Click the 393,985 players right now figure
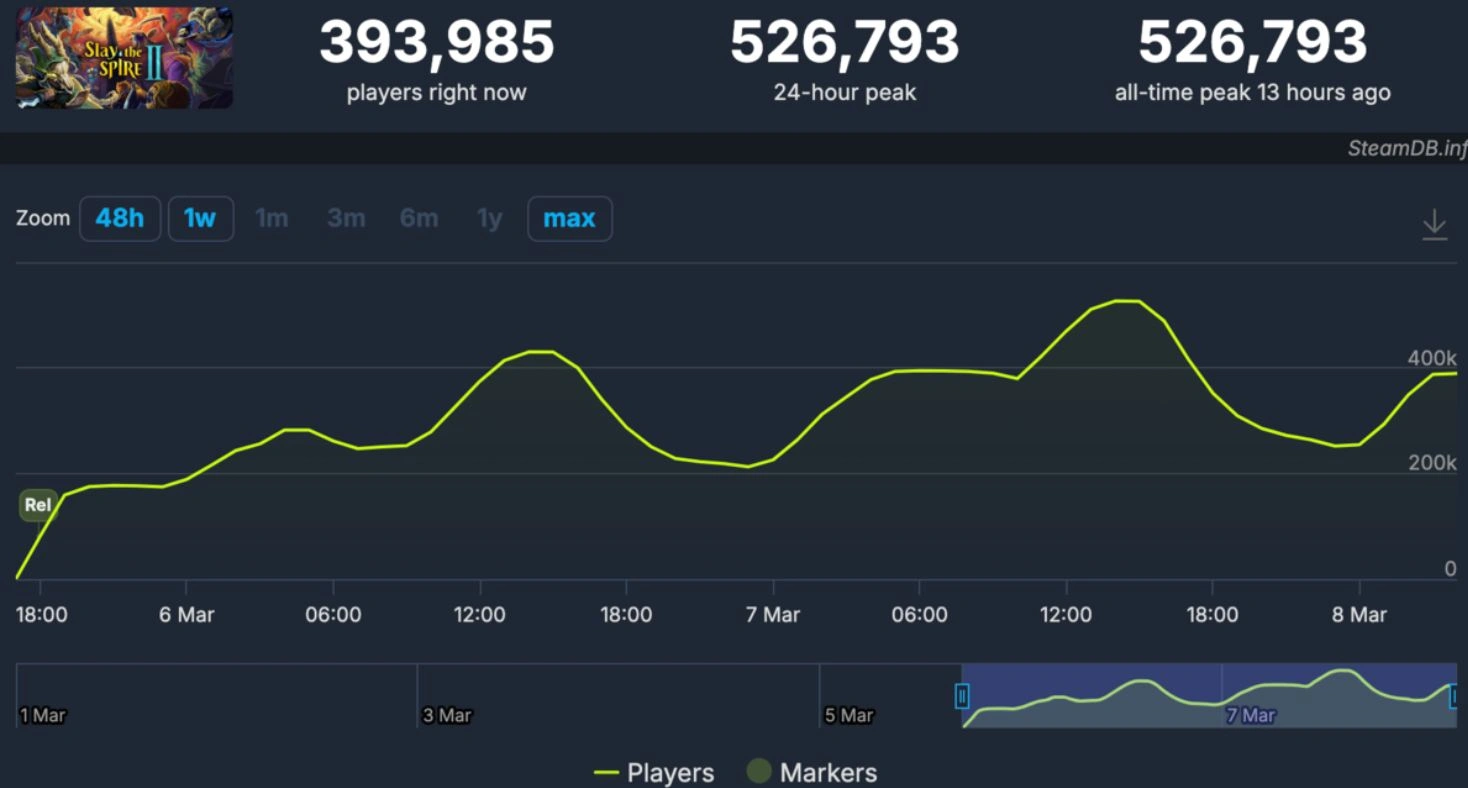Image resolution: width=1468 pixels, height=788 pixels. click(x=436, y=43)
